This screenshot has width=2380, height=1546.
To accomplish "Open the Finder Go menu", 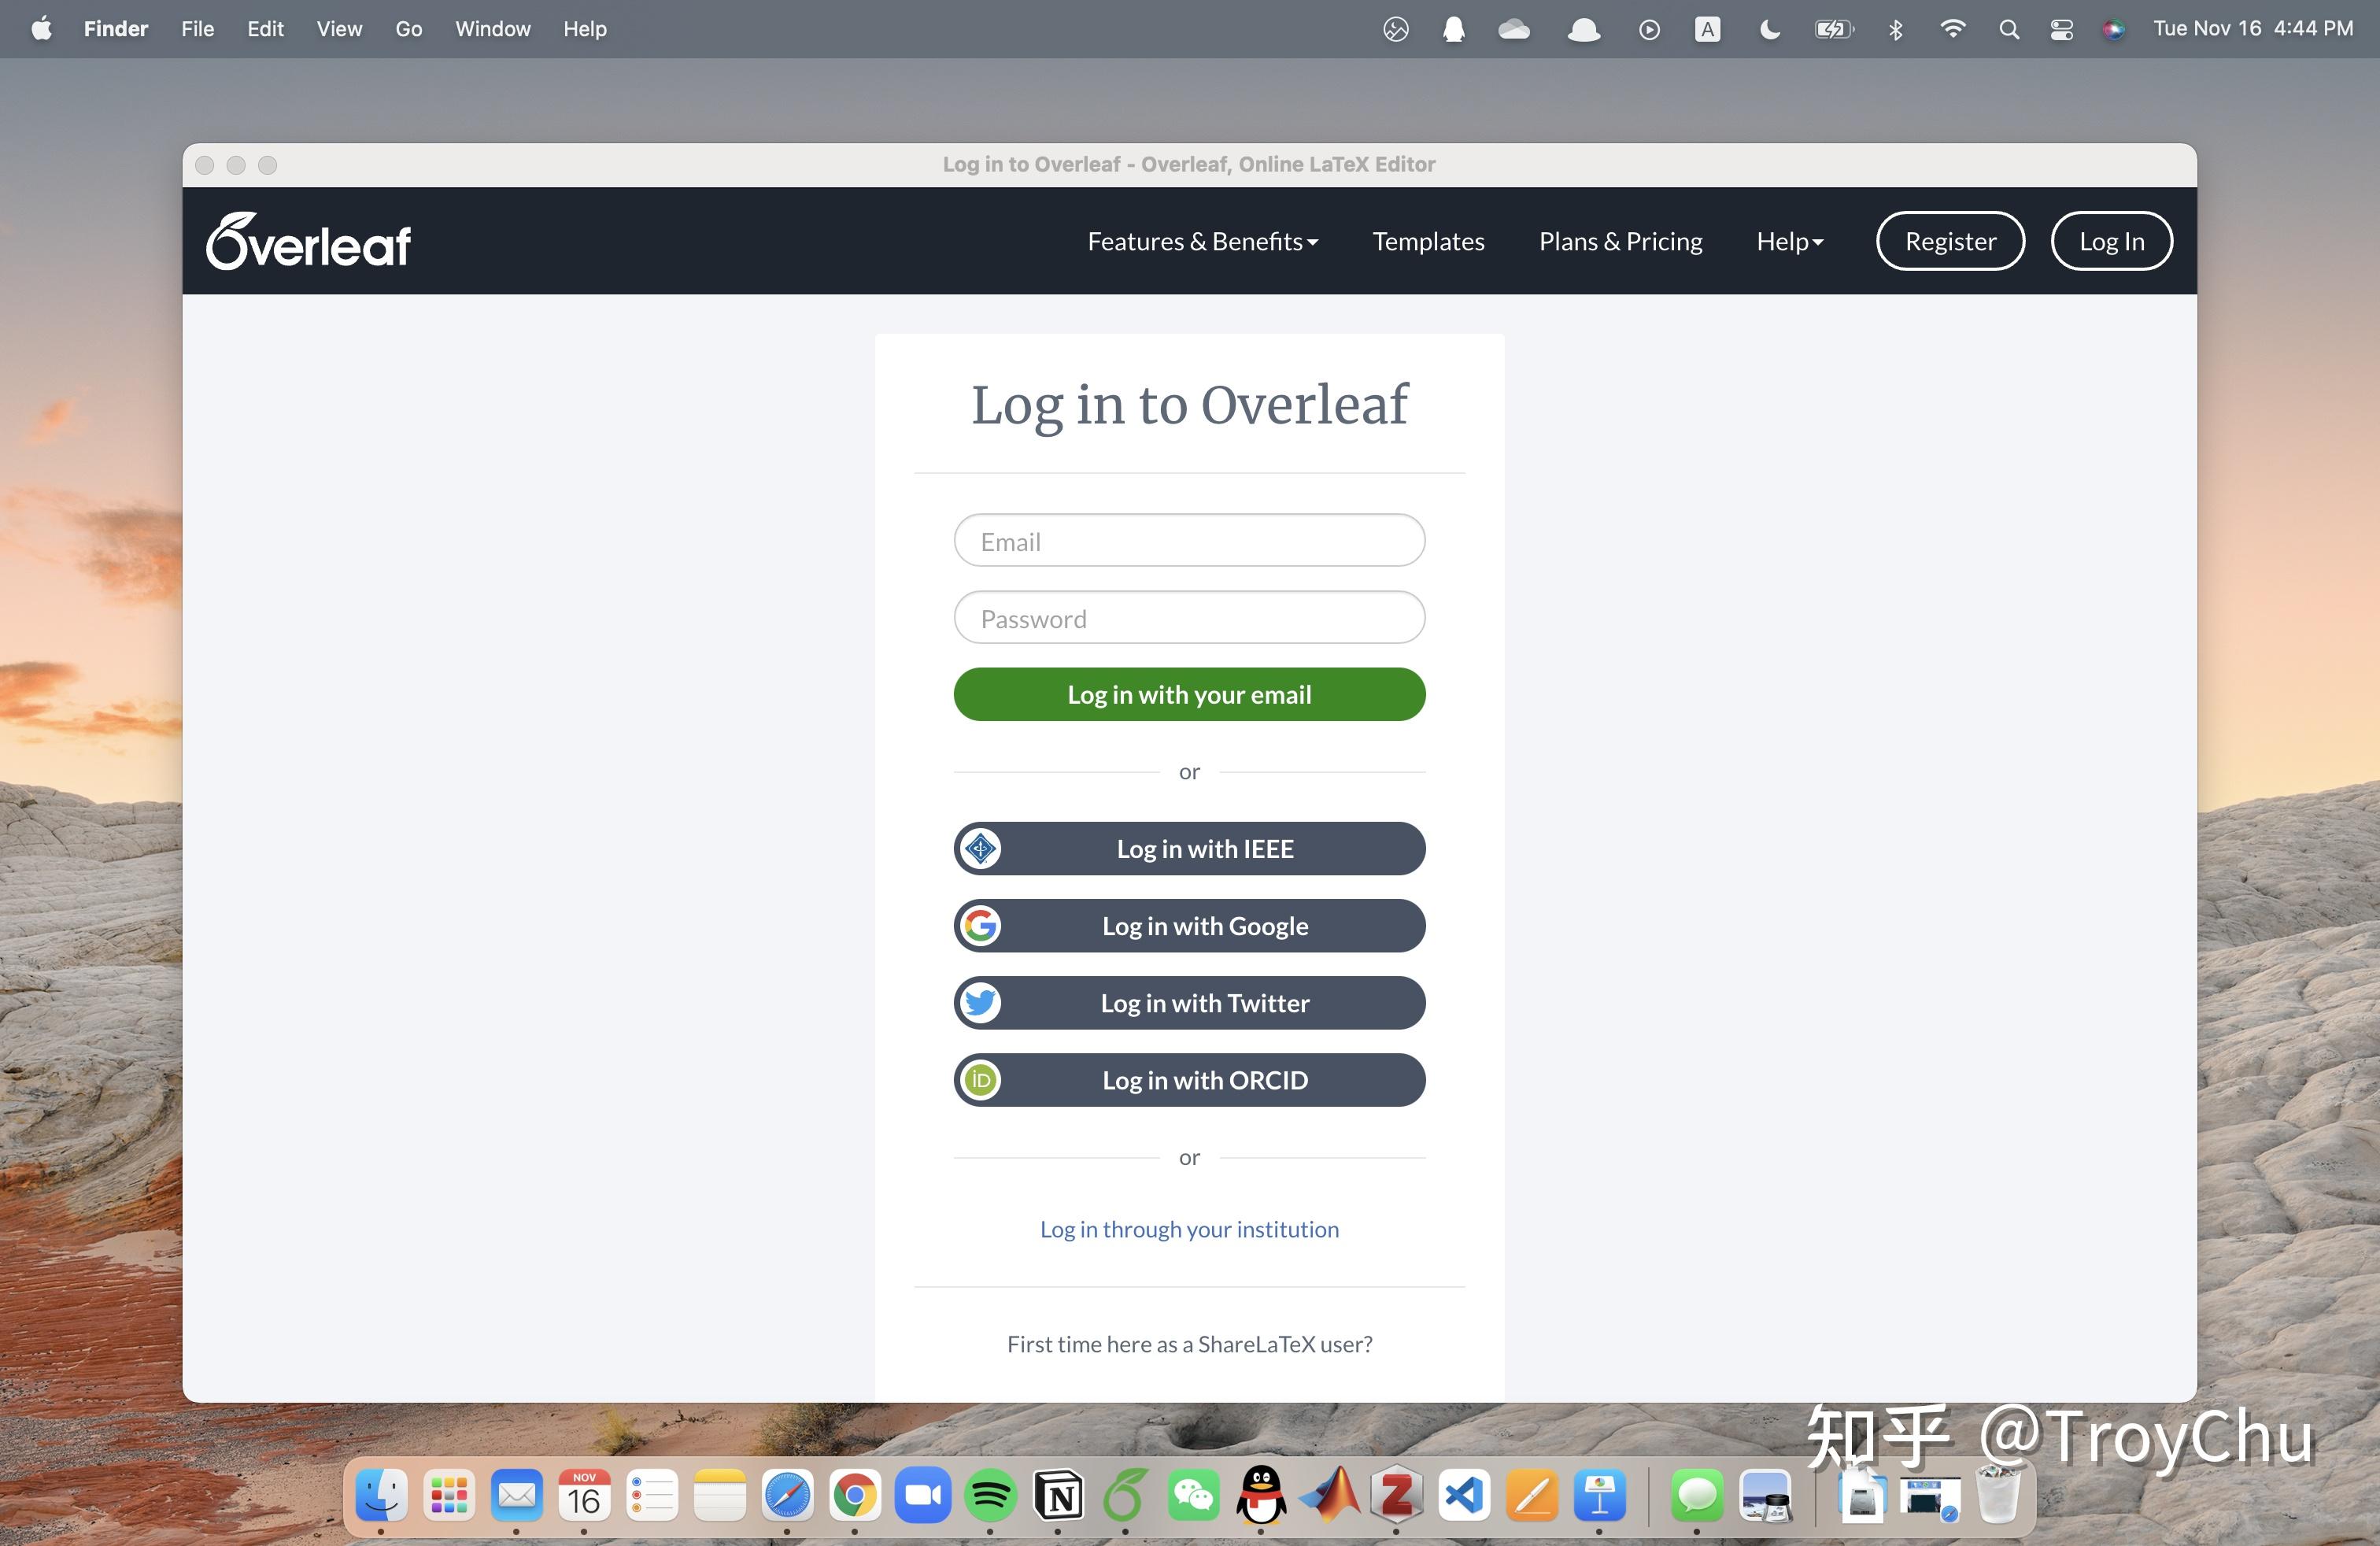I will pyautogui.click(x=408, y=29).
